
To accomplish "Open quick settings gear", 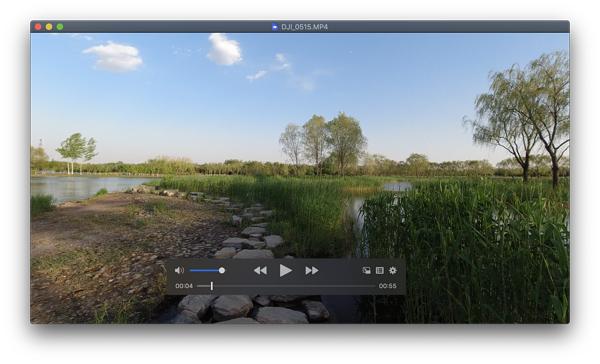I will (x=393, y=271).
